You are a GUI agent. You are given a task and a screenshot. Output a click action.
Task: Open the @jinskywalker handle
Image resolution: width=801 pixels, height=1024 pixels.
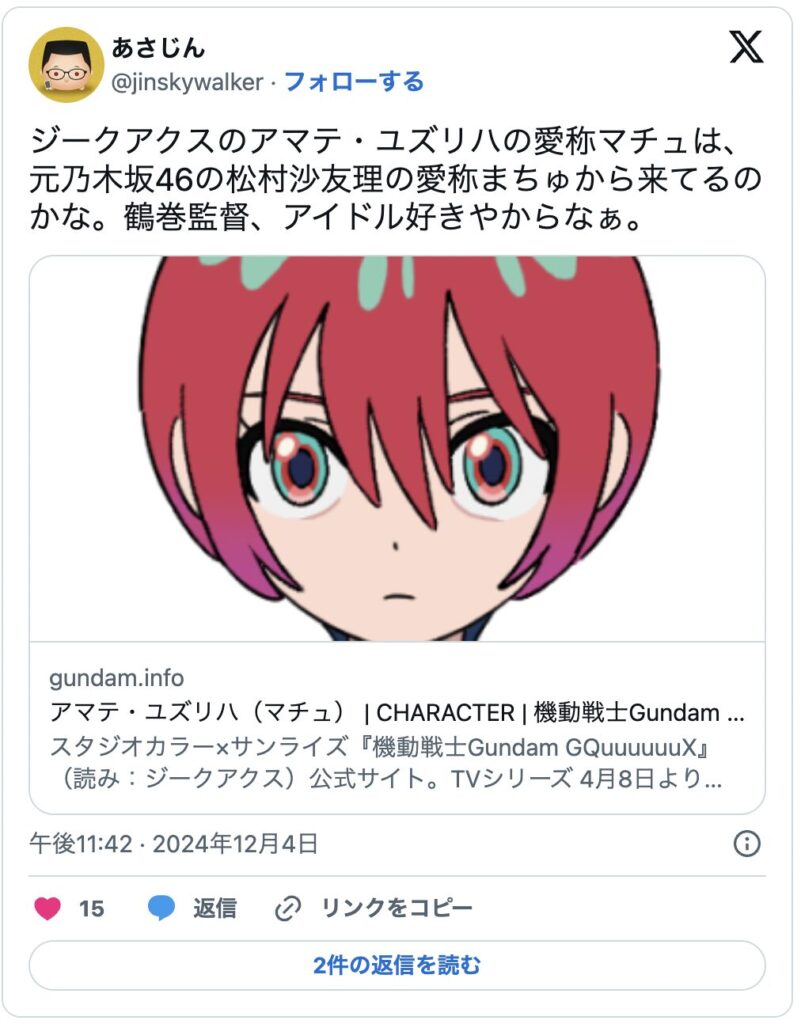[187, 82]
